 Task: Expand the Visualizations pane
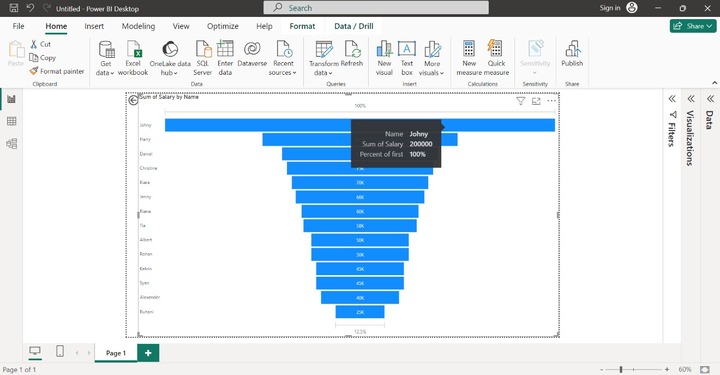pos(691,99)
